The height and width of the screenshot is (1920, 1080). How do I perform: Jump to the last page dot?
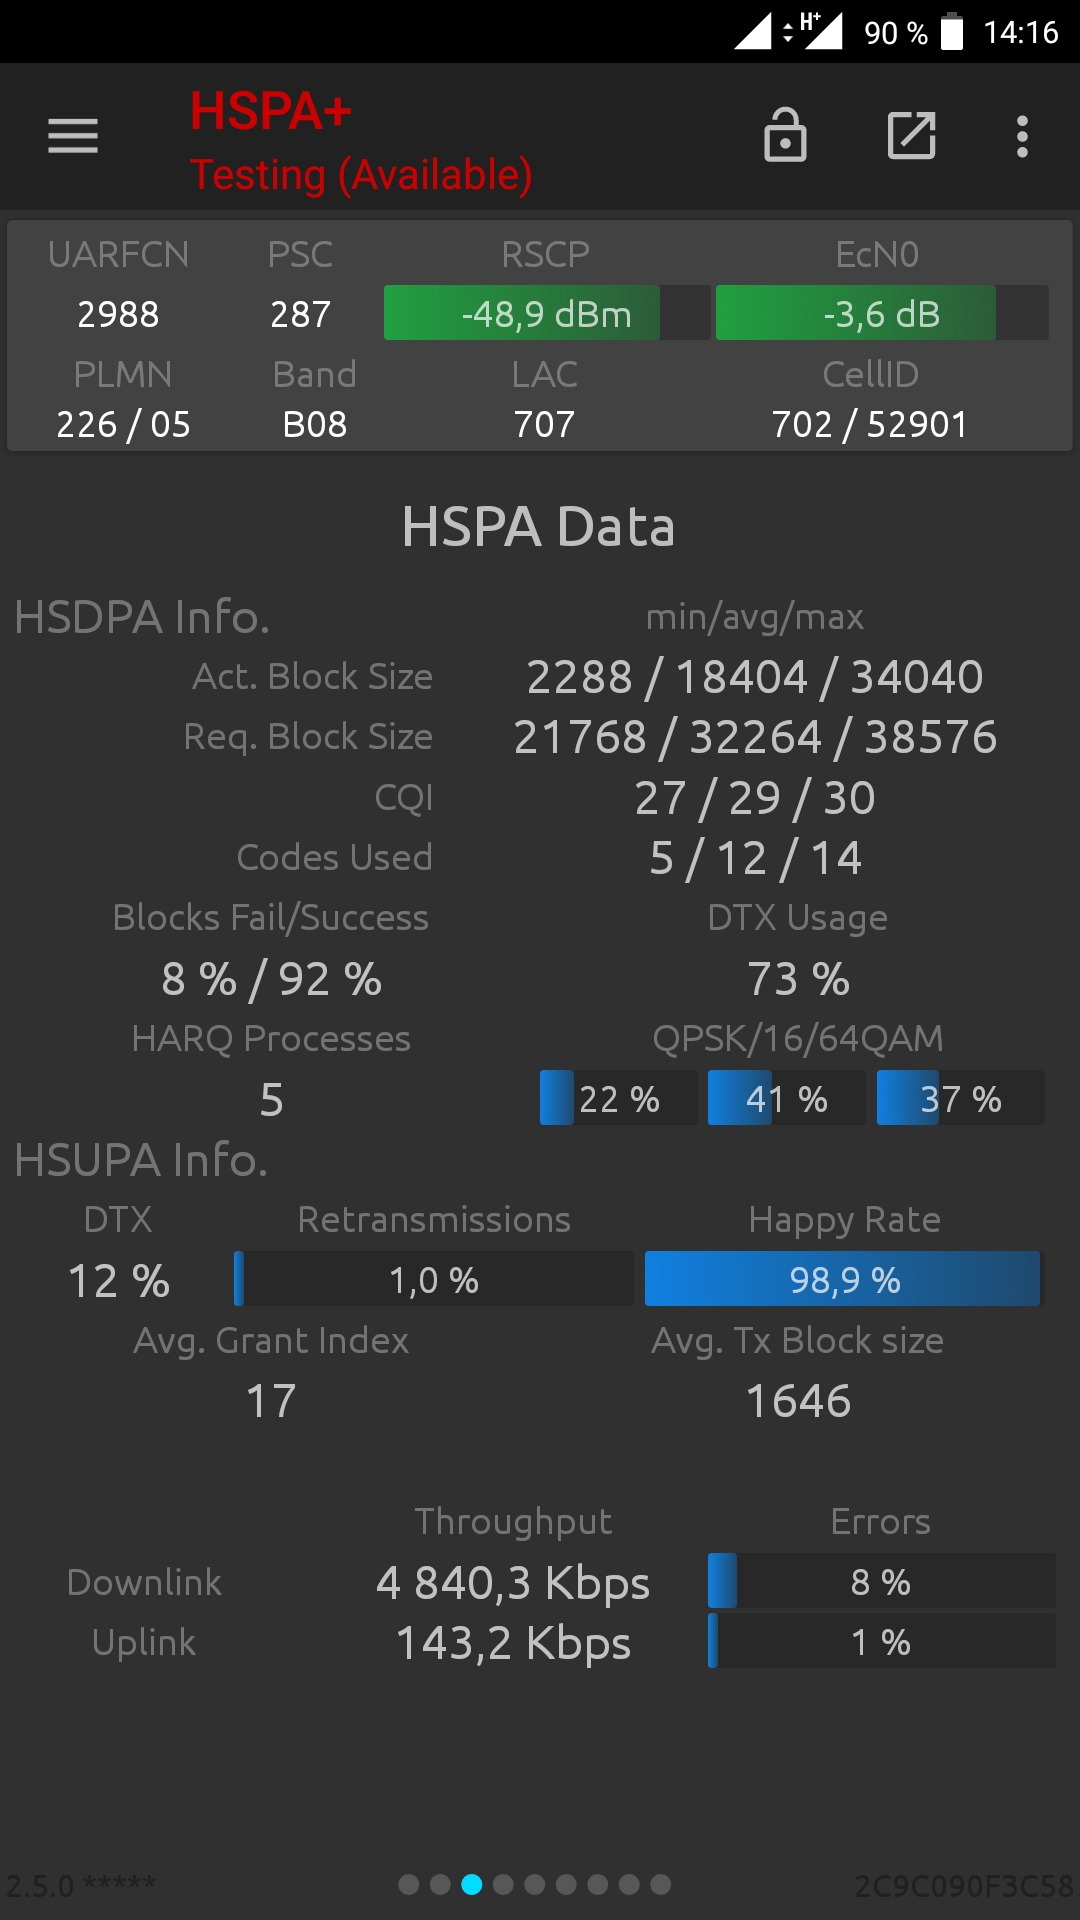(x=660, y=1884)
